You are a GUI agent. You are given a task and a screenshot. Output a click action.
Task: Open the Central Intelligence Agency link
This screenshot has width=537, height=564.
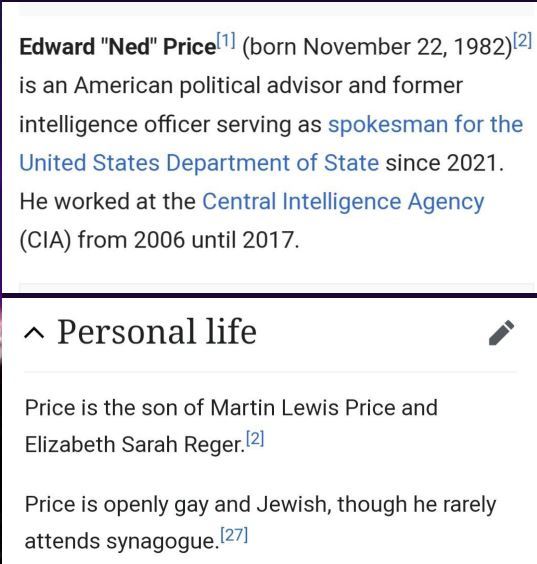(x=343, y=203)
